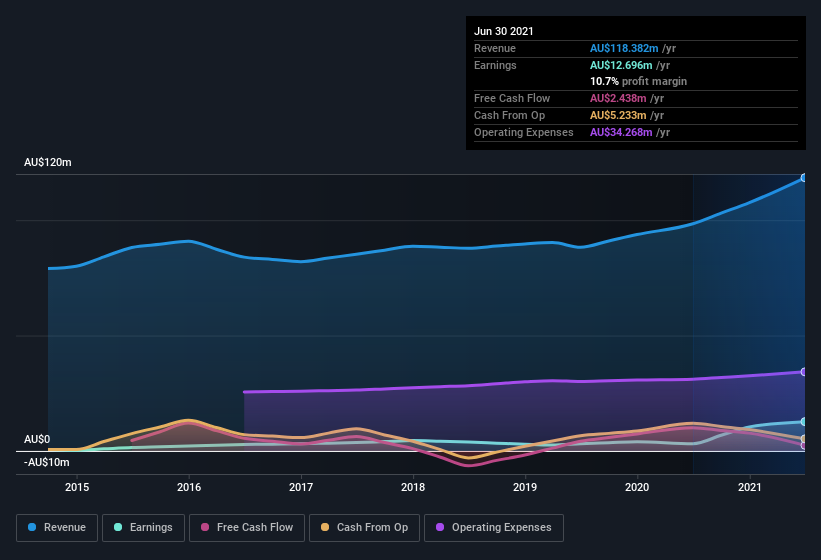821x560 pixels.
Task: Click the blue dot in Revenue legend
Action: click(x=32, y=527)
